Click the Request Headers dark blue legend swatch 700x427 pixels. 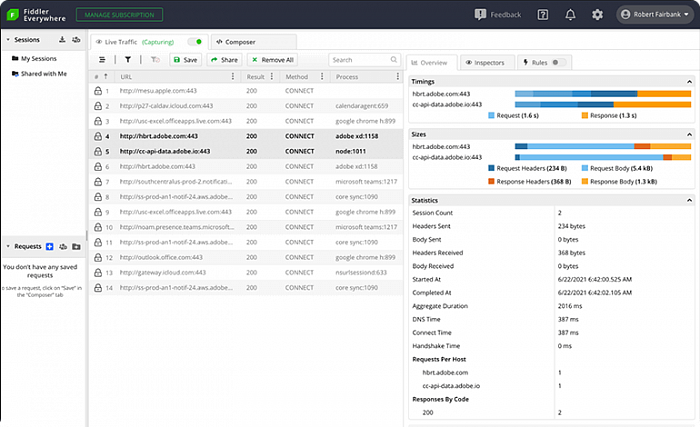pyautogui.click(x=492, y=168)
